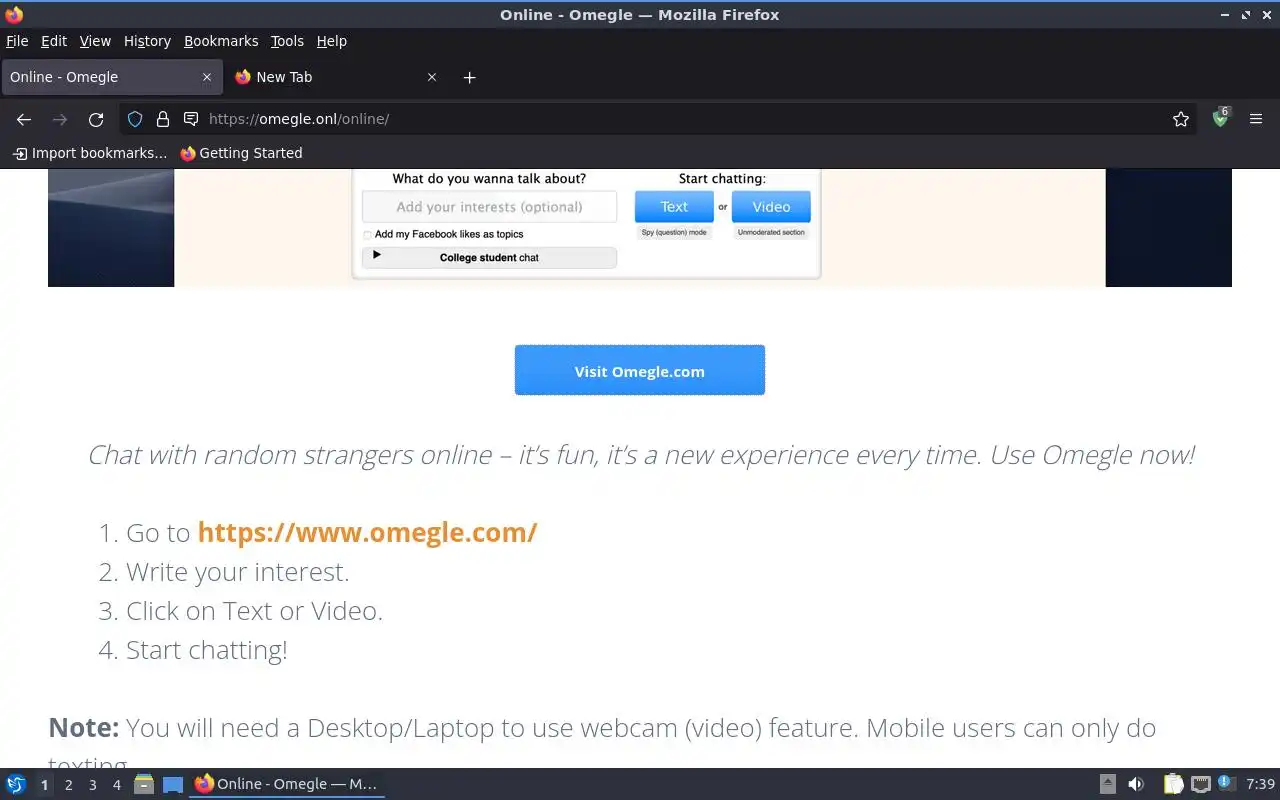Image resolution: width=1280 pixels, height=800 pixels.
Task: Switch to workspace 4
Action: pyautogui.click(x=116, y=785)
